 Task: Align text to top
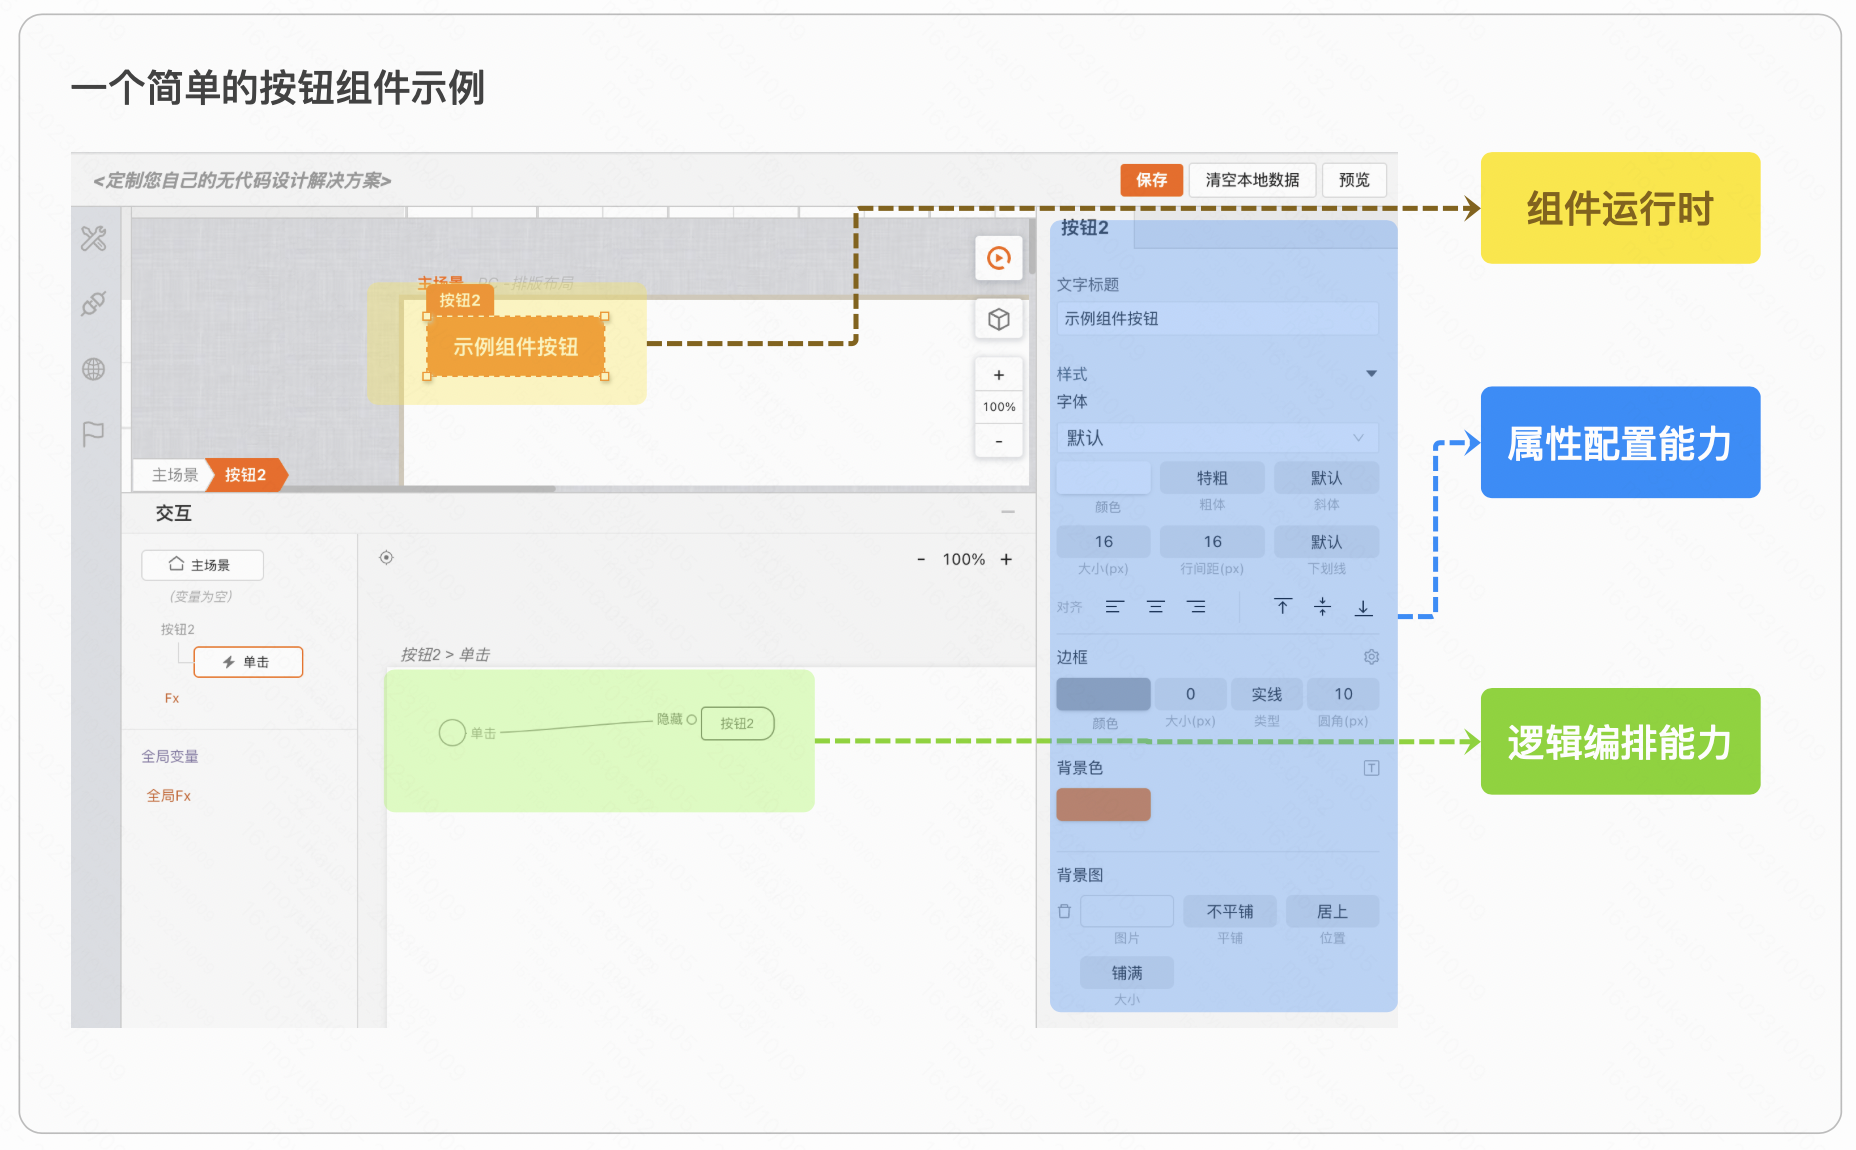[x=1283, y=606]
